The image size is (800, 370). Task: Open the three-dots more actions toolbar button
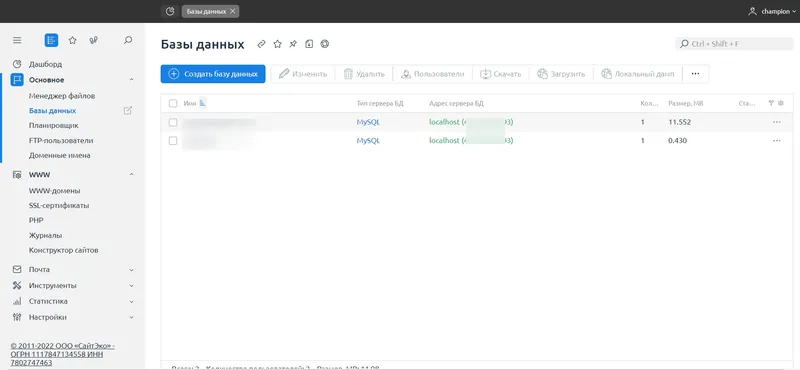click(695, 74)
